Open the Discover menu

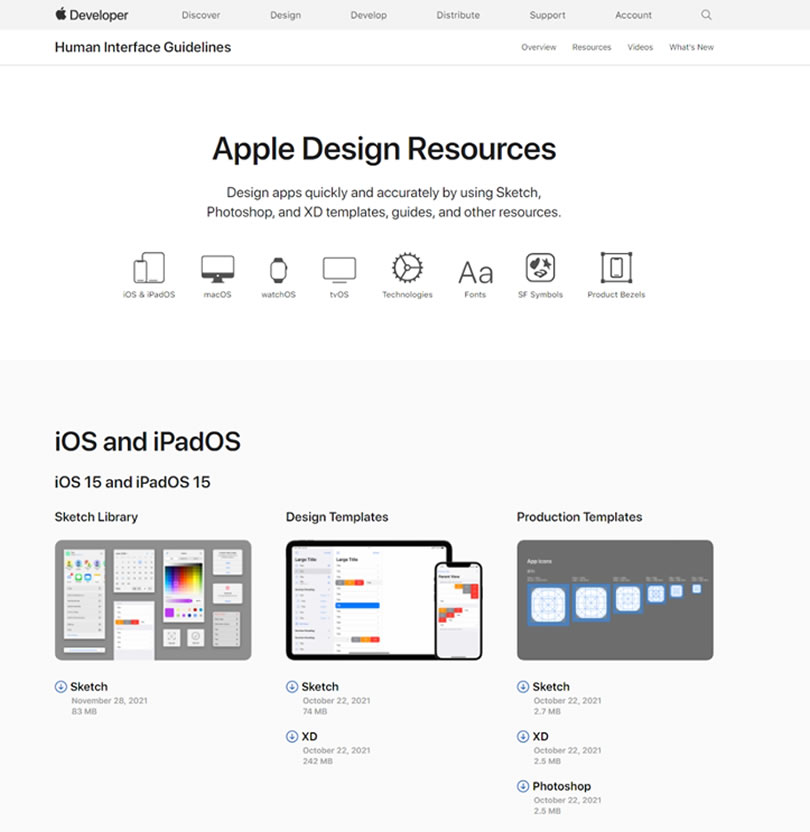pyautogui.click(x=201, y=15)
